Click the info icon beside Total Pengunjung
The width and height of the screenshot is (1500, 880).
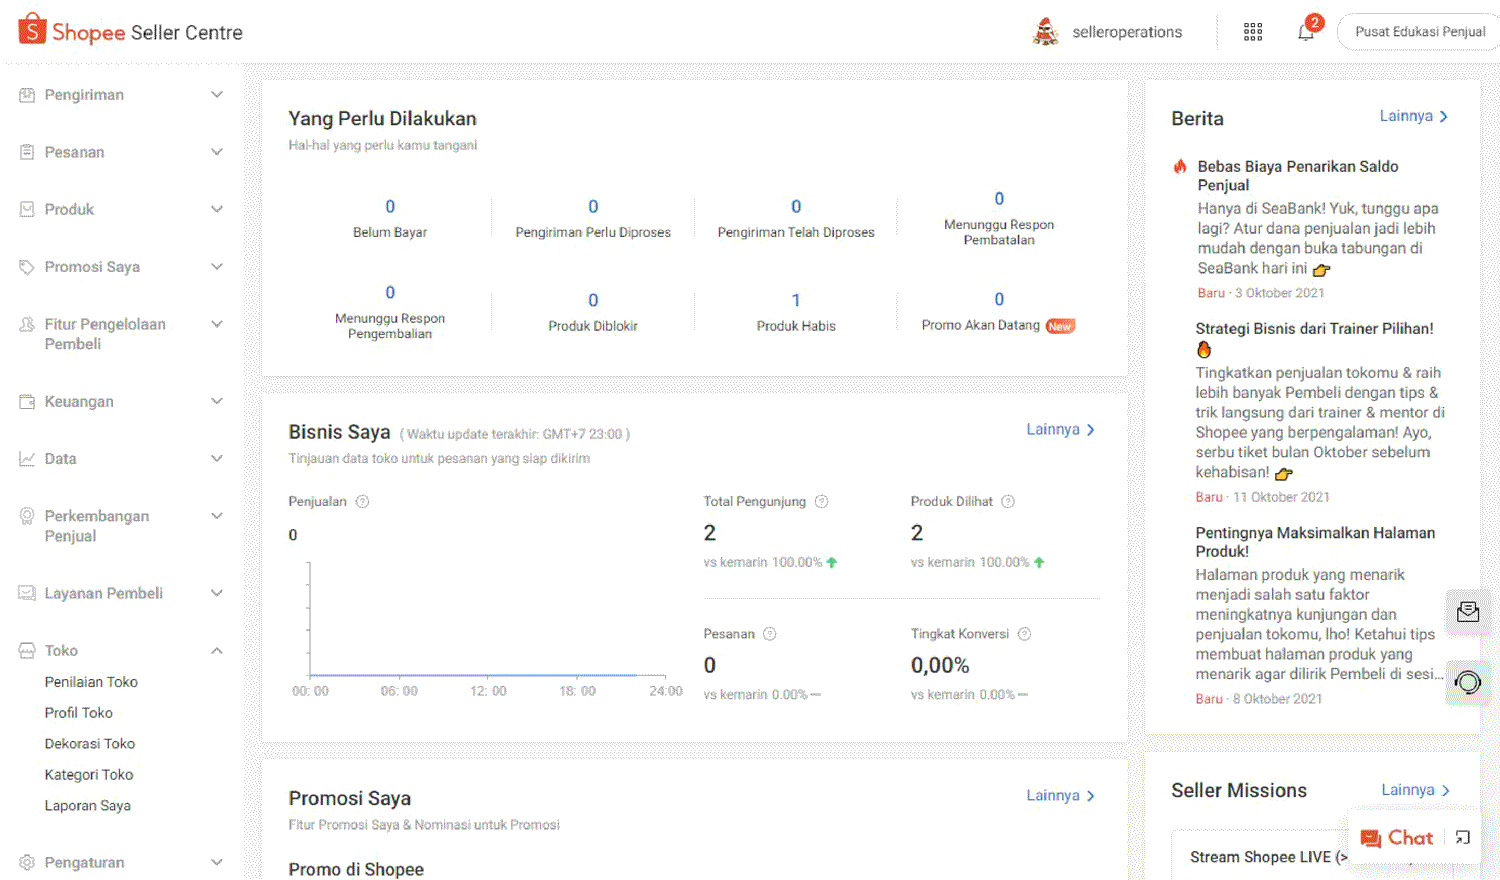(x=822, y=502)
